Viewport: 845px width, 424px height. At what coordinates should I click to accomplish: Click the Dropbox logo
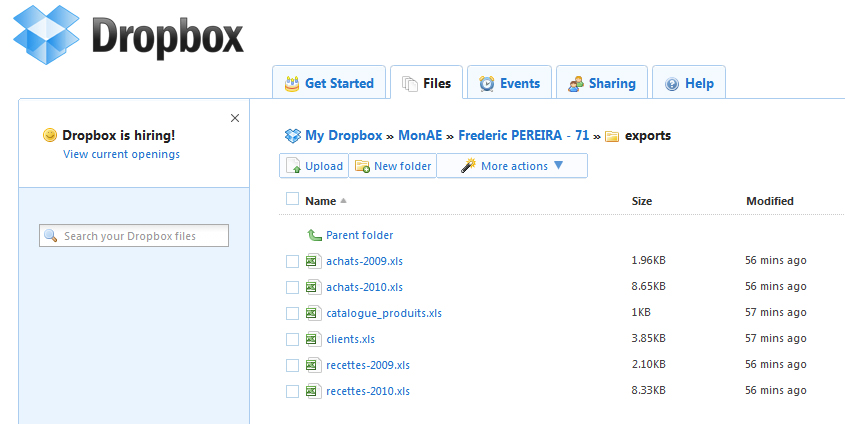coord(128,35)
